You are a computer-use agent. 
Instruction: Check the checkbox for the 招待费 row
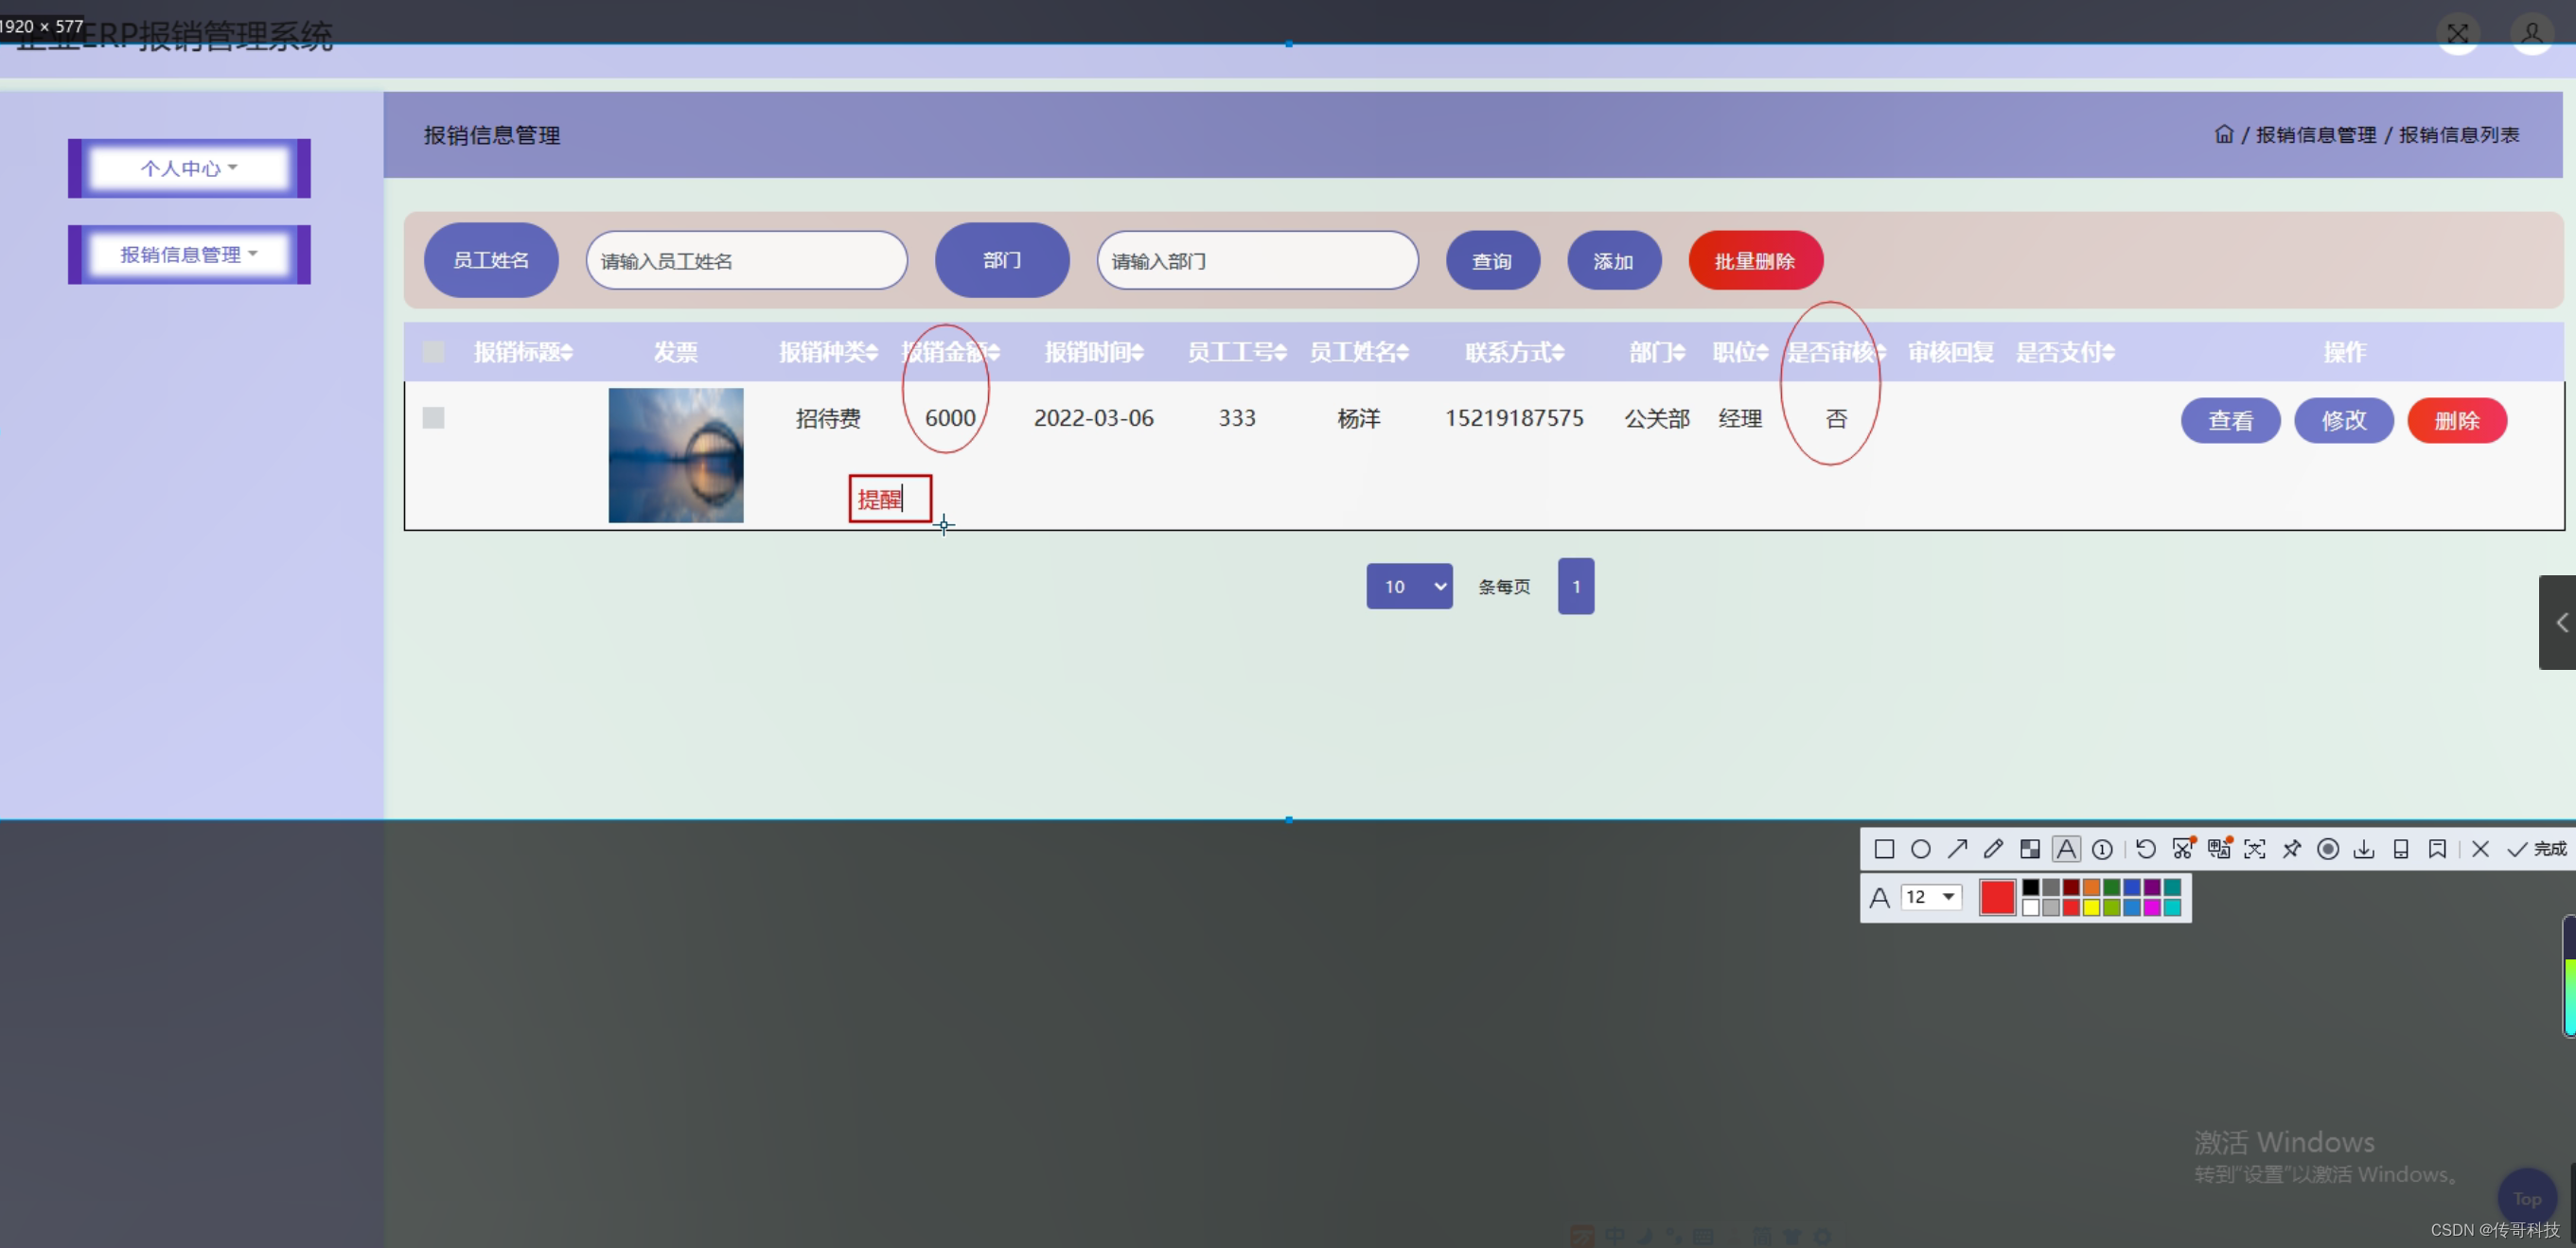(433, 418)
